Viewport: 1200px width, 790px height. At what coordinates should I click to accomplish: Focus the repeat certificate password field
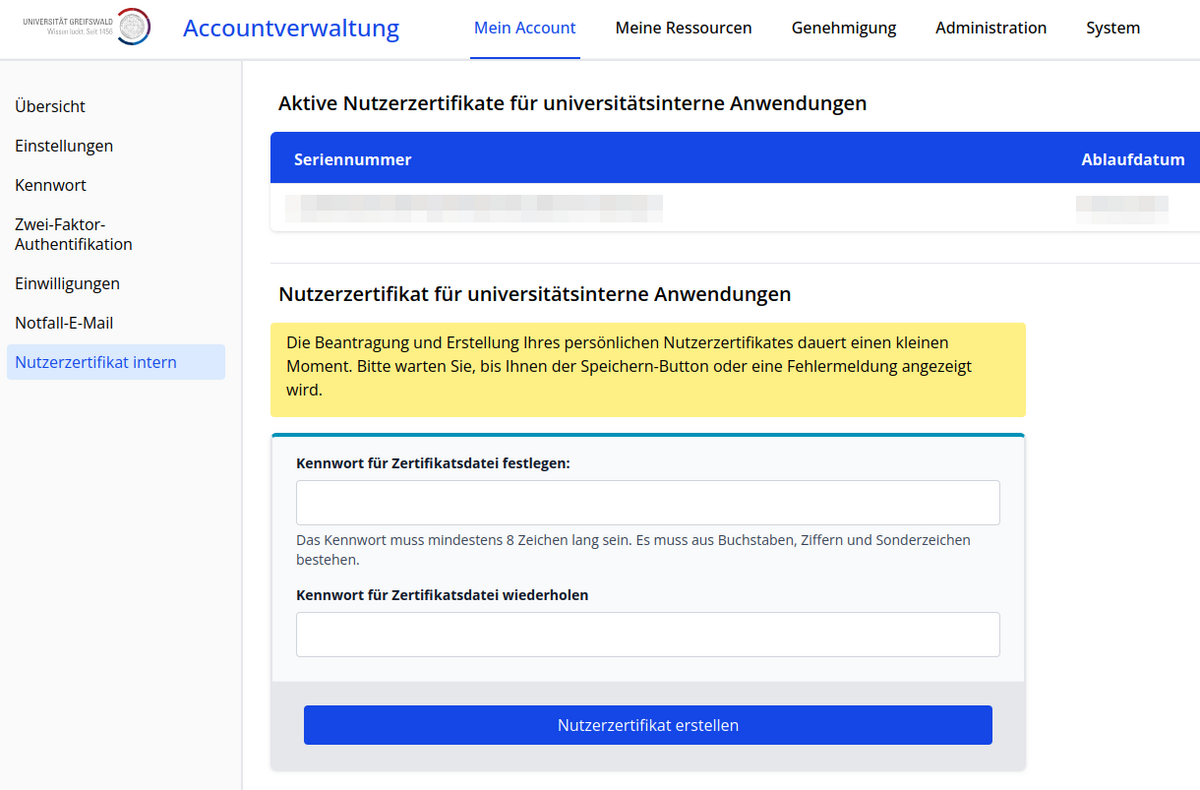tap(647, 634)
